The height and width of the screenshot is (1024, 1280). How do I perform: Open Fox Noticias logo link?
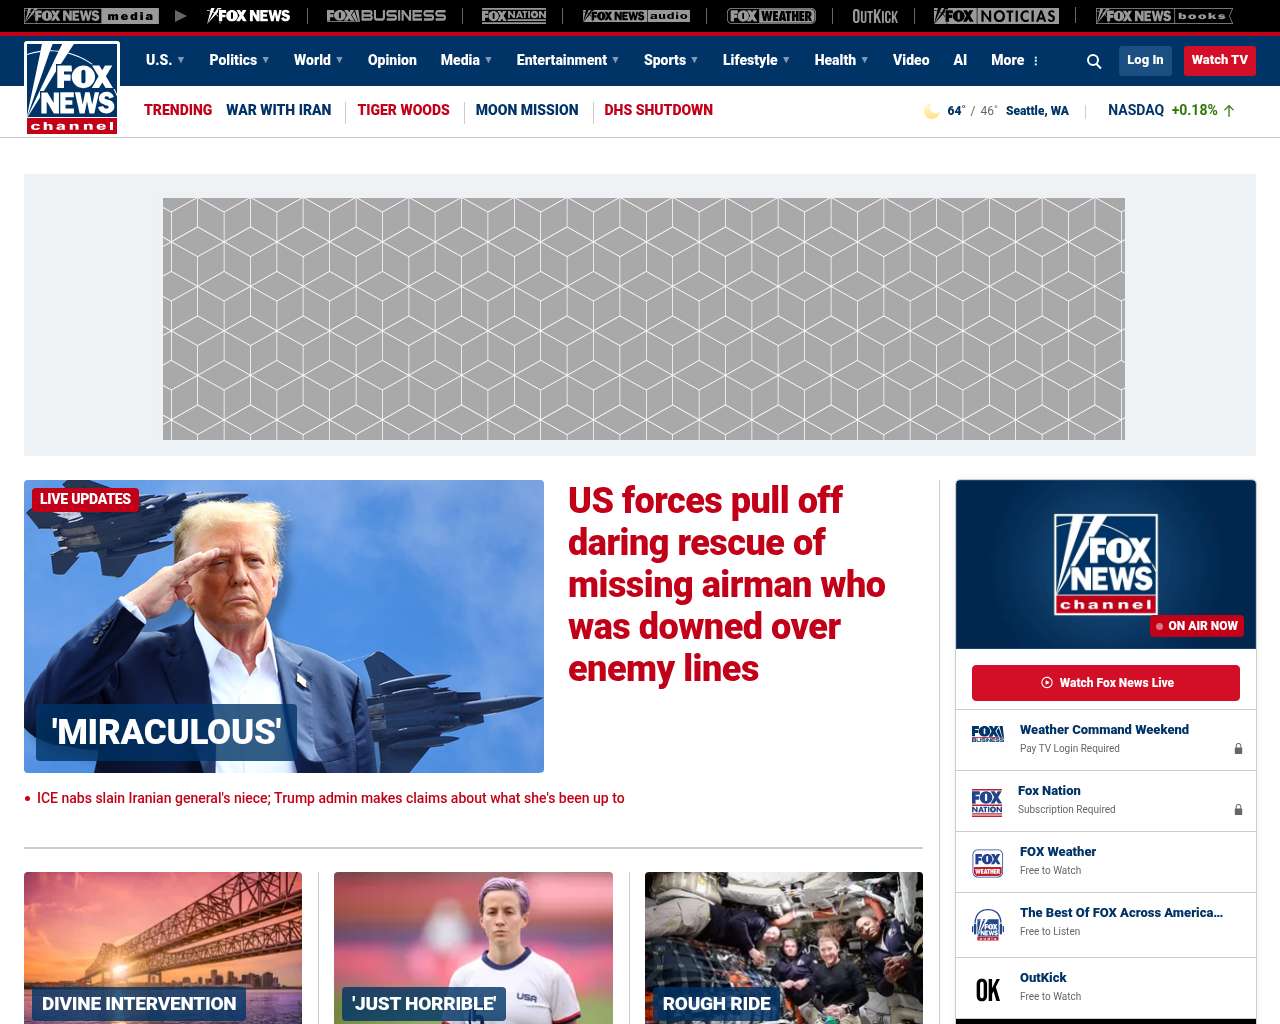tap(996, 16)
